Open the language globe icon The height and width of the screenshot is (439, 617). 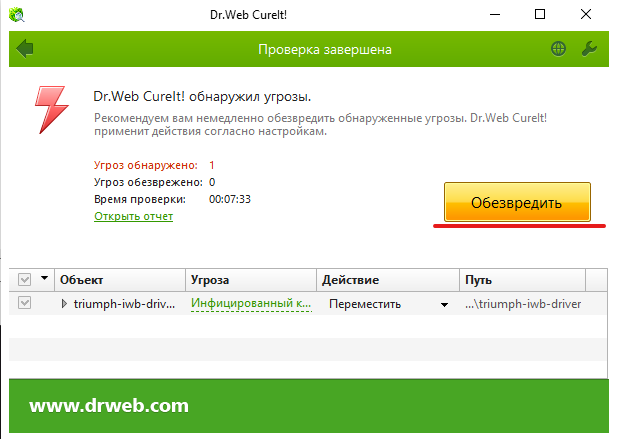tap(558, 49)
